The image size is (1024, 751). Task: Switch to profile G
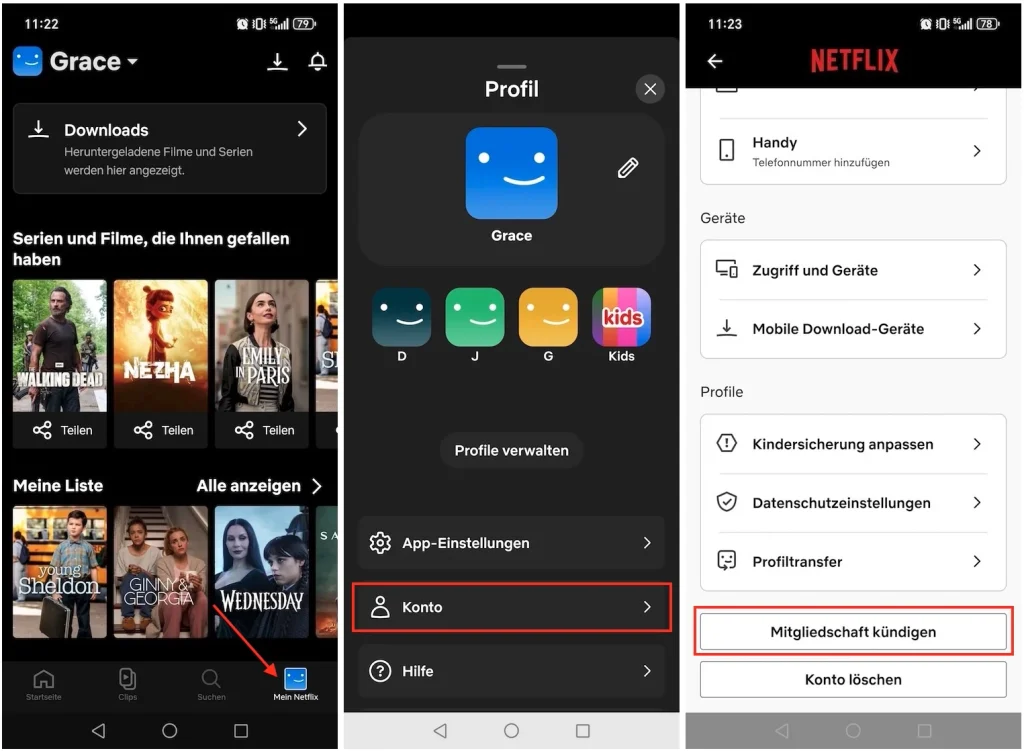pyautogui.click(x=548, y=317)
